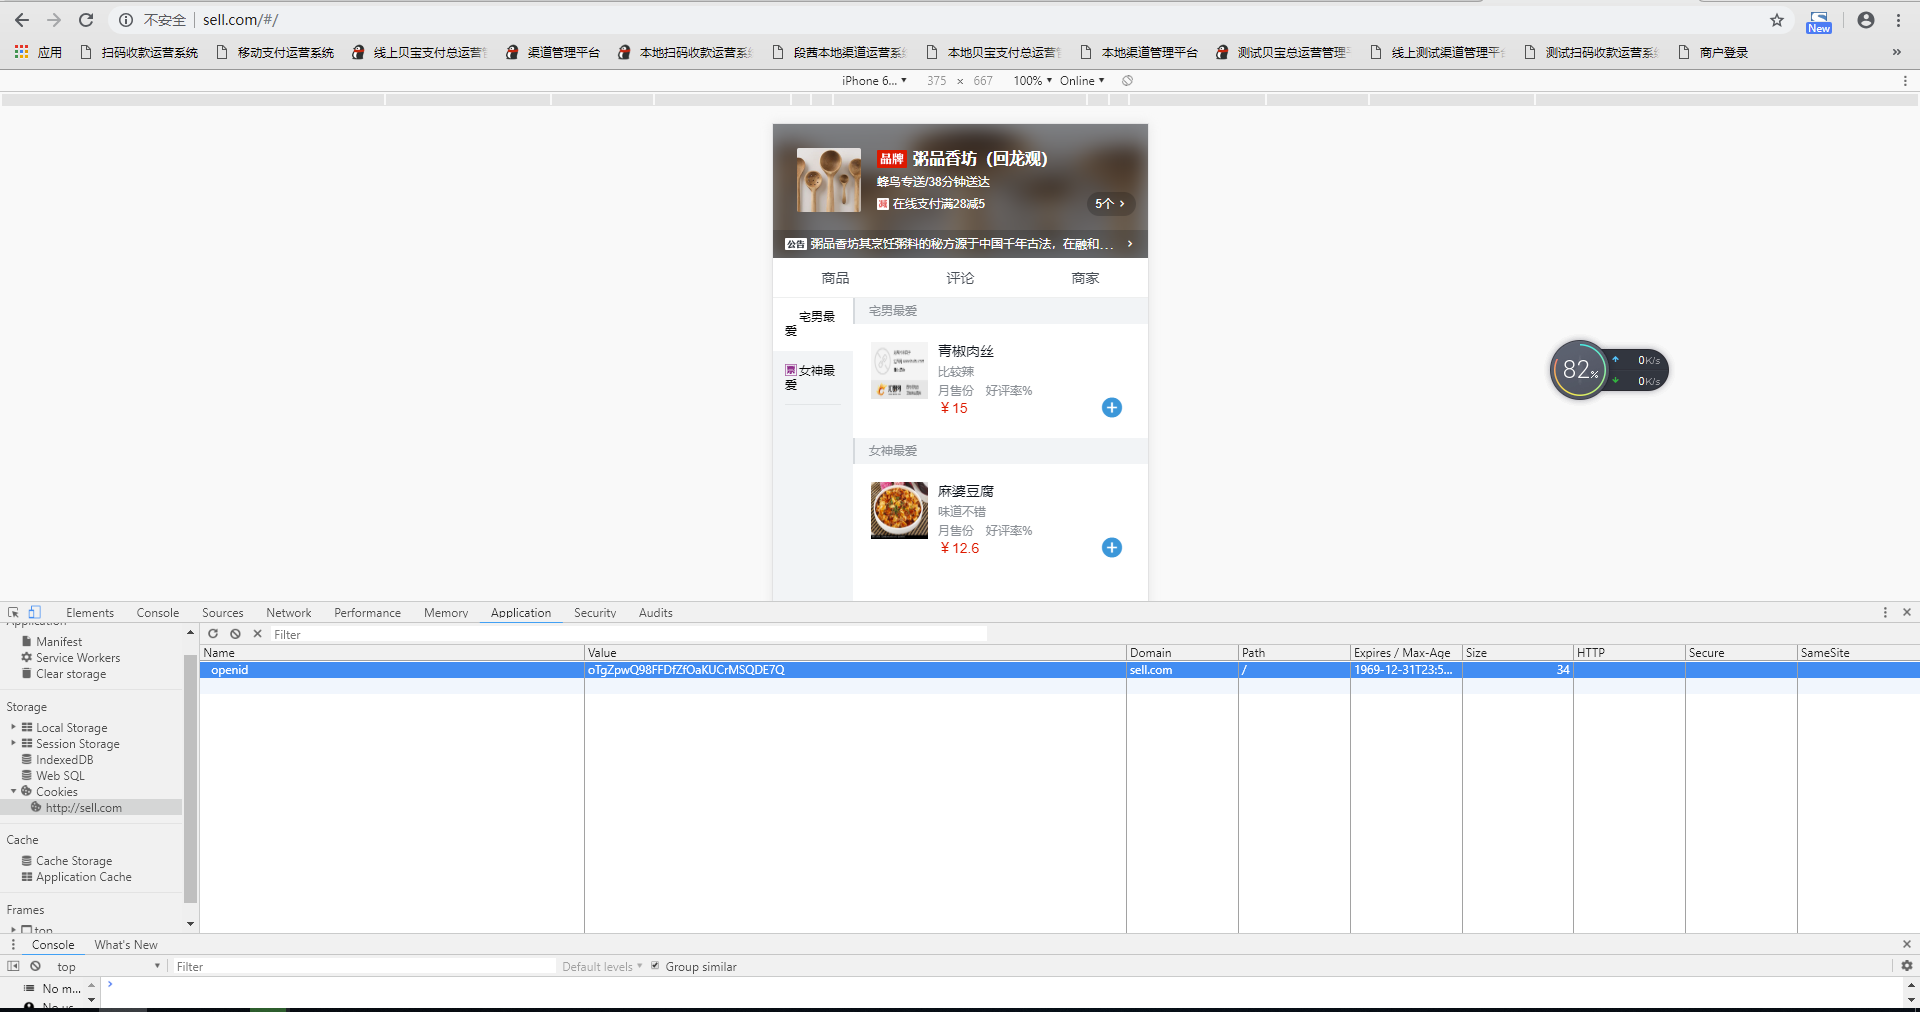Select Service Workers in the sidebar

pyautogui.click(x=77, y=658)
